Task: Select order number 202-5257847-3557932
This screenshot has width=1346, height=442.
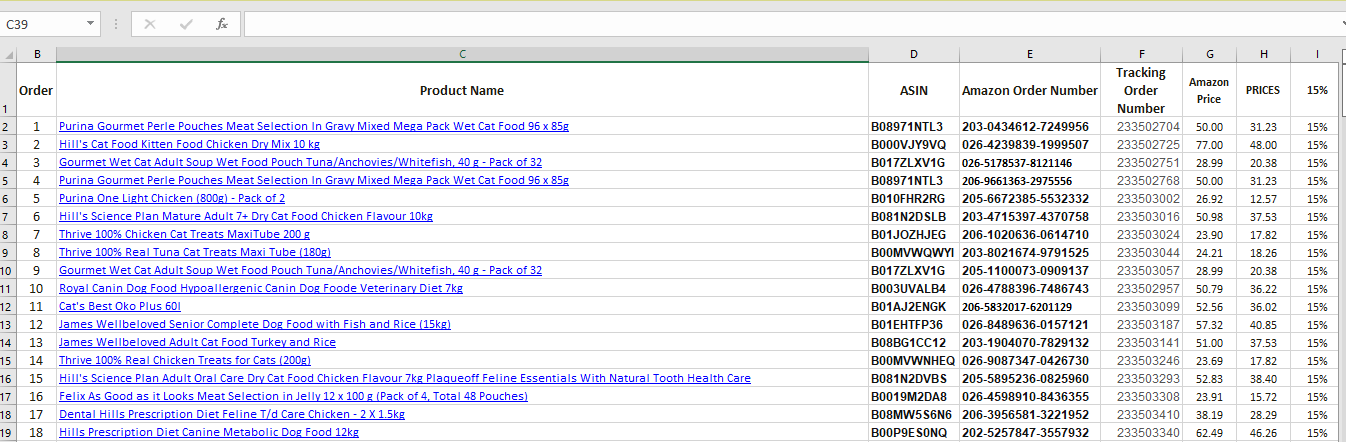Action: coord(1030,432)
